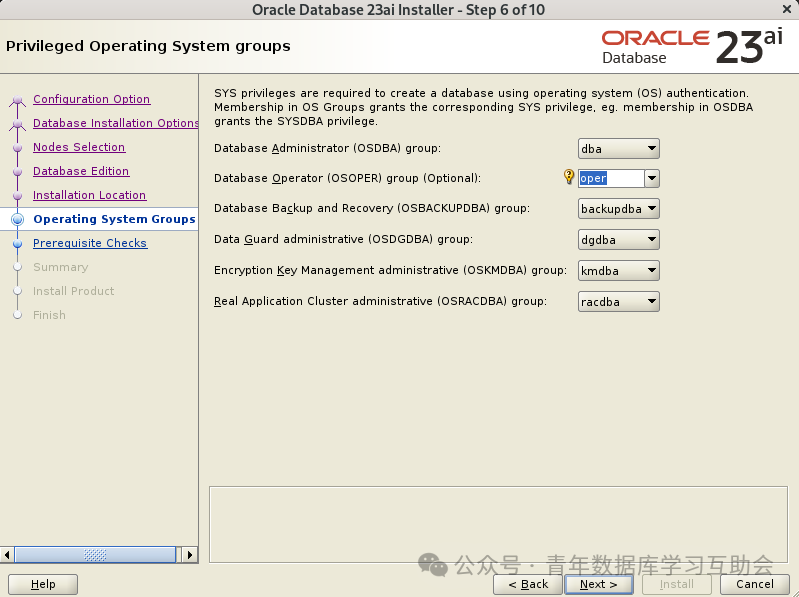Click the sidebar scroll right arrow
The width and height of the screenshot is (799, 597).
pyautogui.click(x=190, y=554)
